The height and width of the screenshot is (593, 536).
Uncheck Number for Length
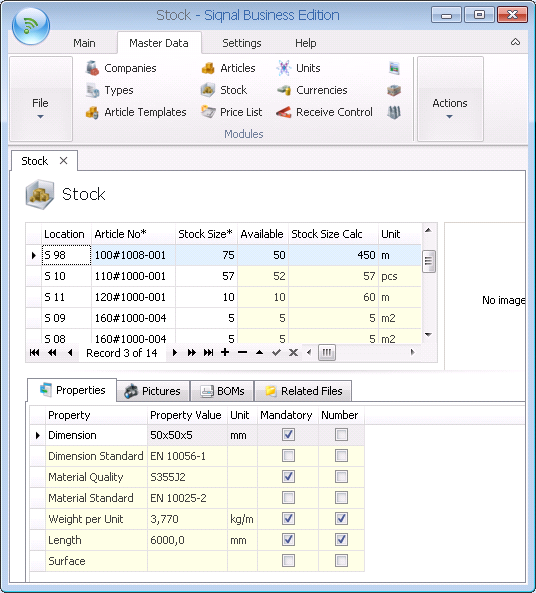point(341,540)
